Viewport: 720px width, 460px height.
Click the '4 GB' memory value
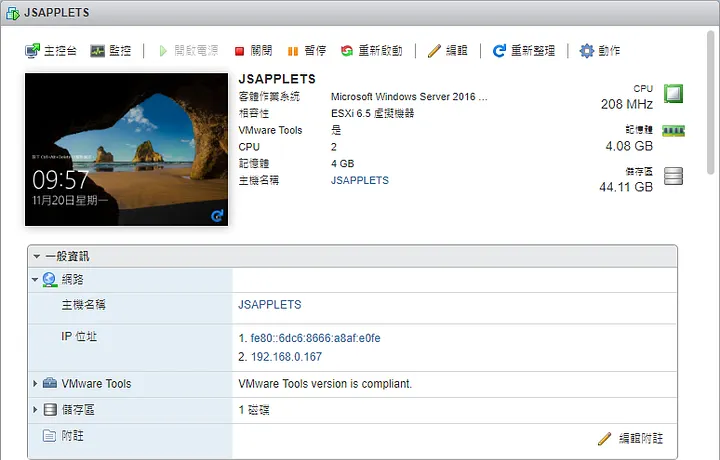343,163
